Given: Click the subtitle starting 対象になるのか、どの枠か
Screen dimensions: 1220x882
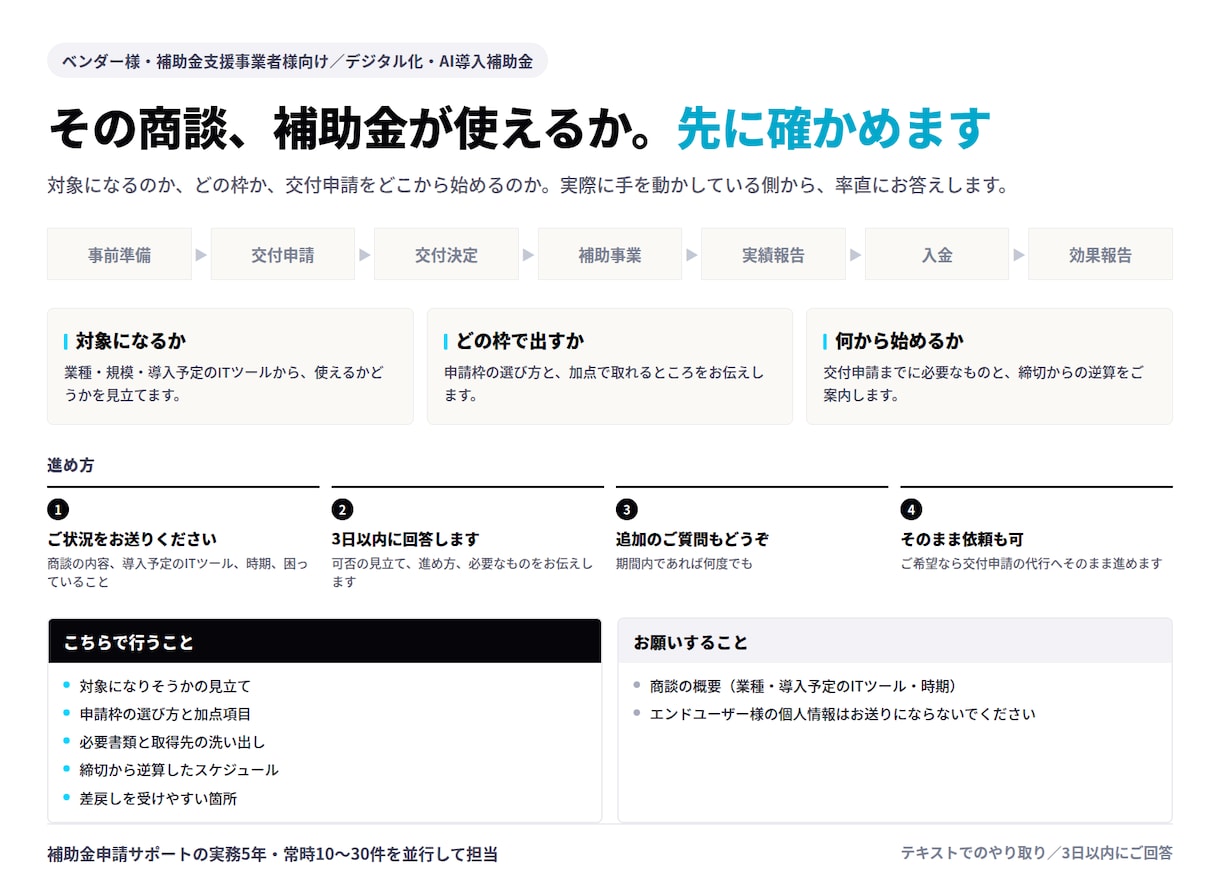Looking at the screenshot, I should click(x=527, y=186).
